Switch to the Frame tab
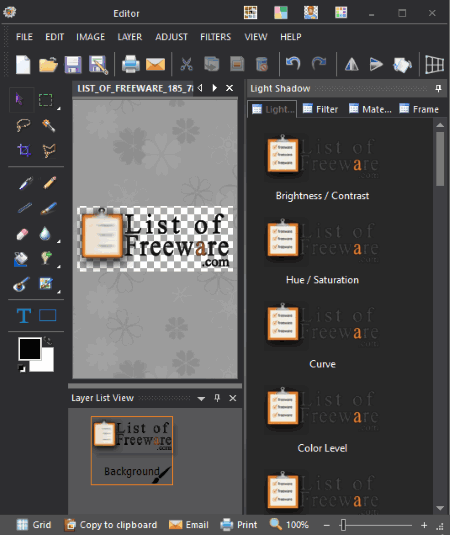 (x=419, y=109)
